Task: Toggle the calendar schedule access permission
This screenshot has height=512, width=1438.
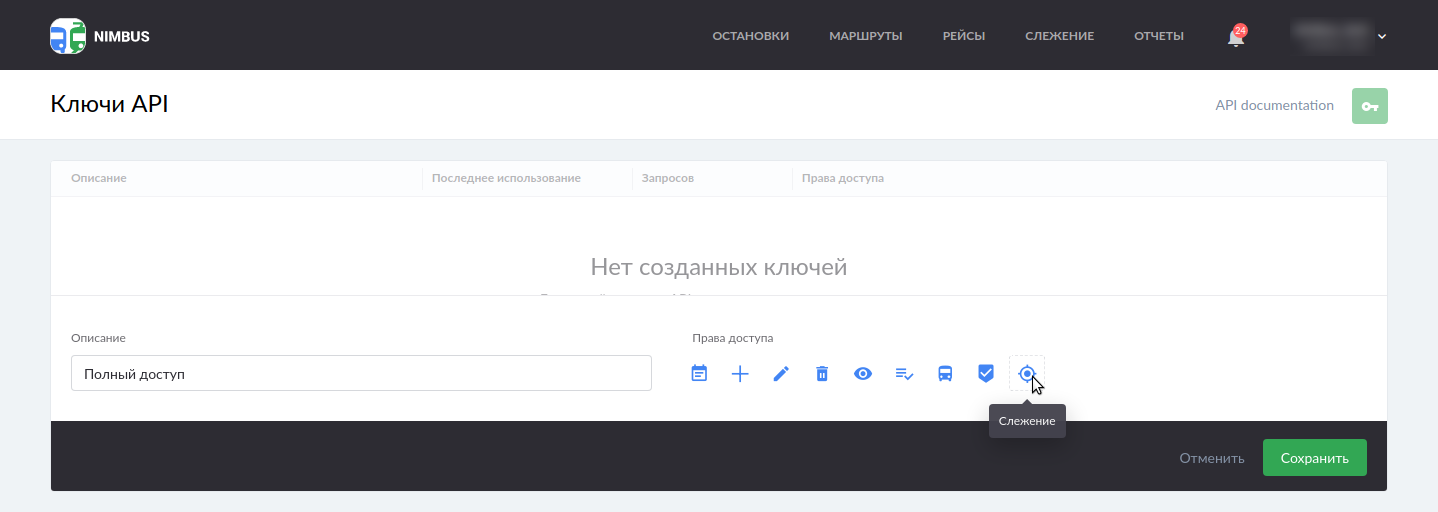Action: click(x=699, y=374)
